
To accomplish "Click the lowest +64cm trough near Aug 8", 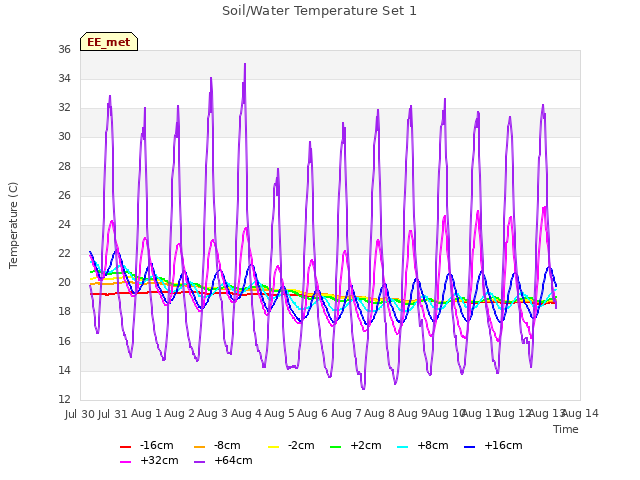I will (x=363, y=389).
